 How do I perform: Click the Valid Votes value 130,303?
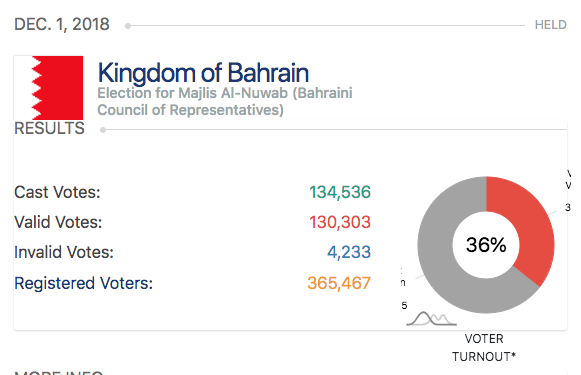coord(340,222)
